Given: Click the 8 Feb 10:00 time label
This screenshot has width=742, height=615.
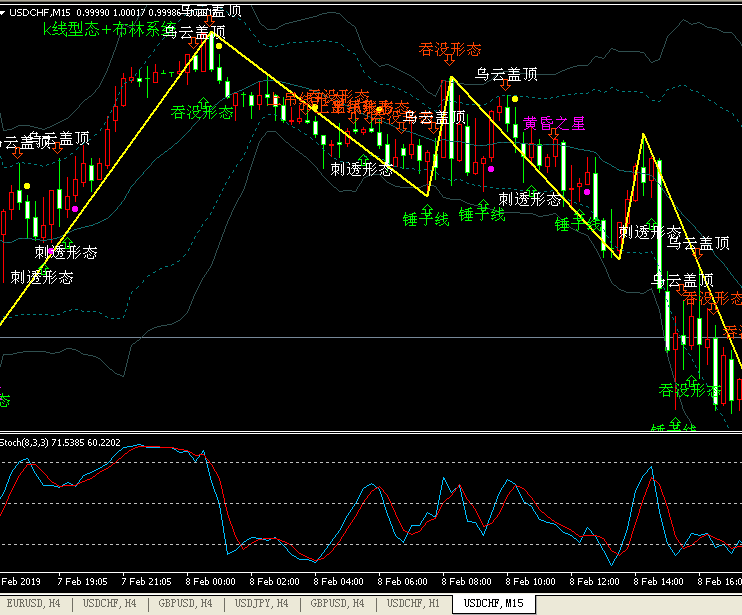Looking at the screenshot, I should [x=530, y=581].
